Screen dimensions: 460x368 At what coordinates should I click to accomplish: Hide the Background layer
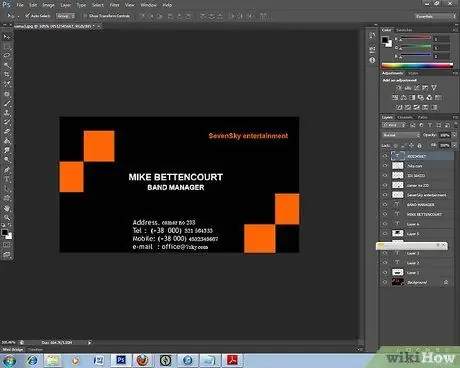[385, 282]
